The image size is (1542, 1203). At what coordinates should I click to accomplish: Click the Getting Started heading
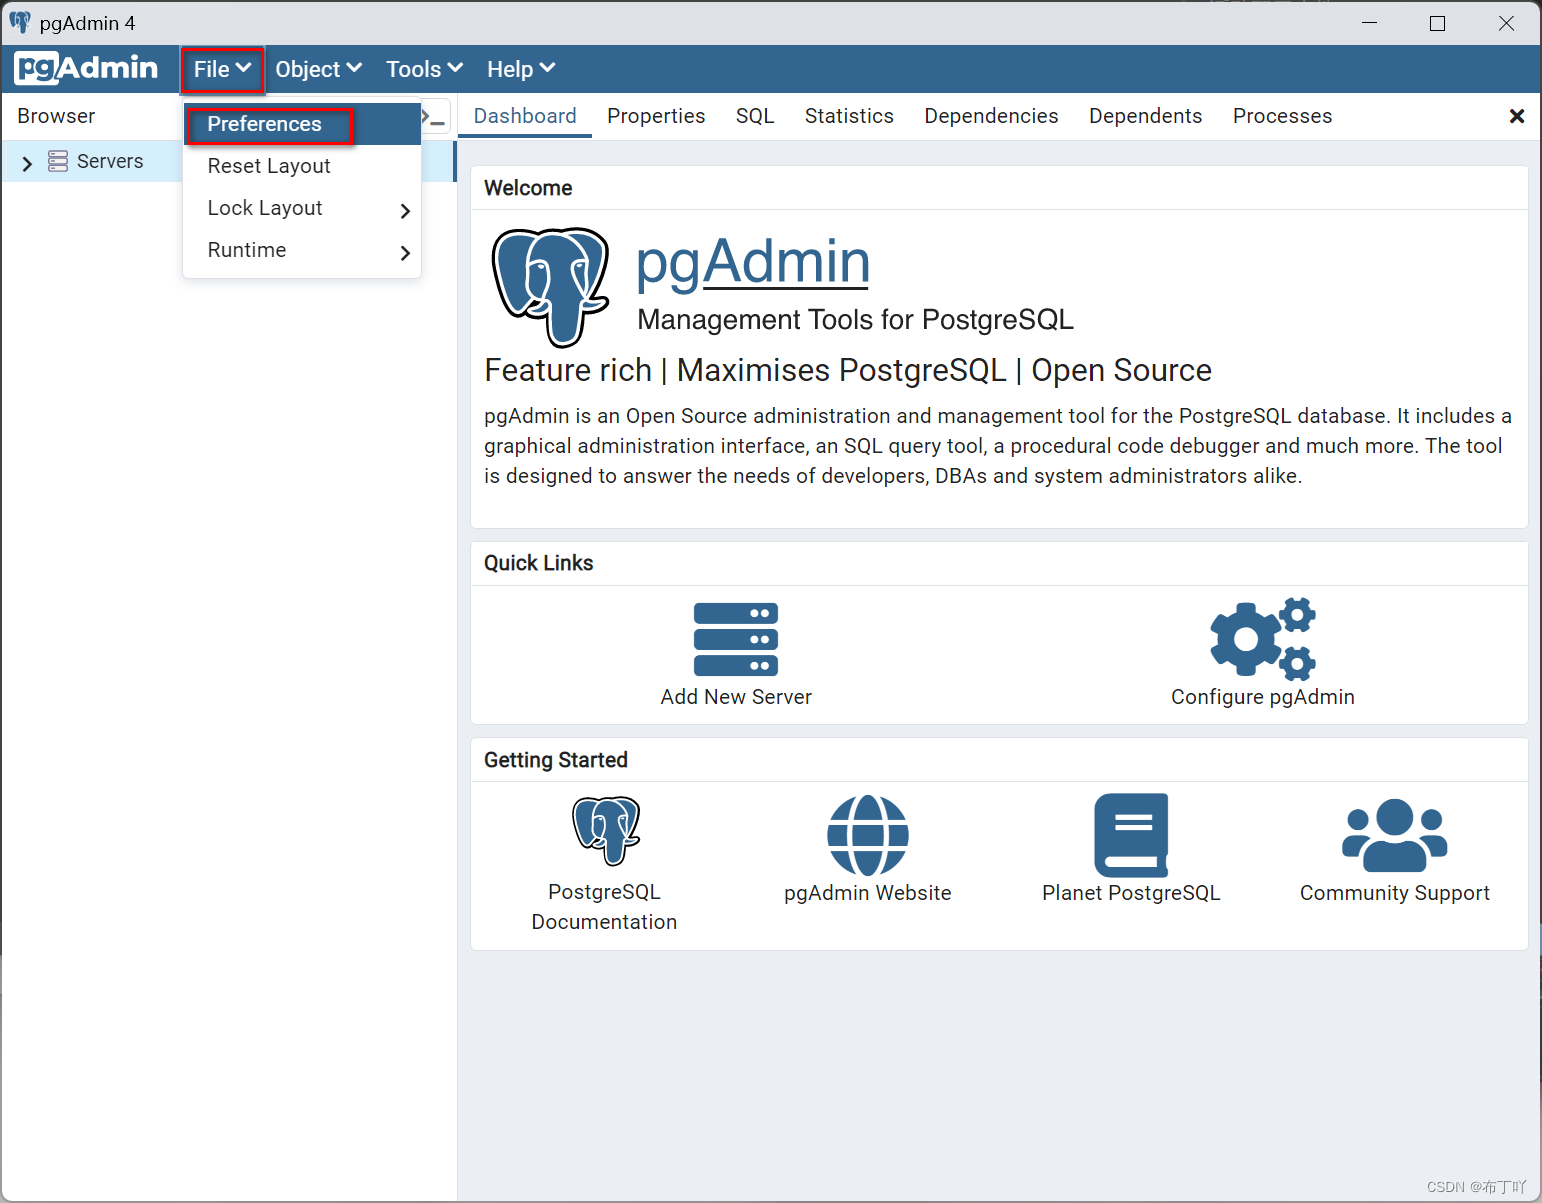point(556,760)
